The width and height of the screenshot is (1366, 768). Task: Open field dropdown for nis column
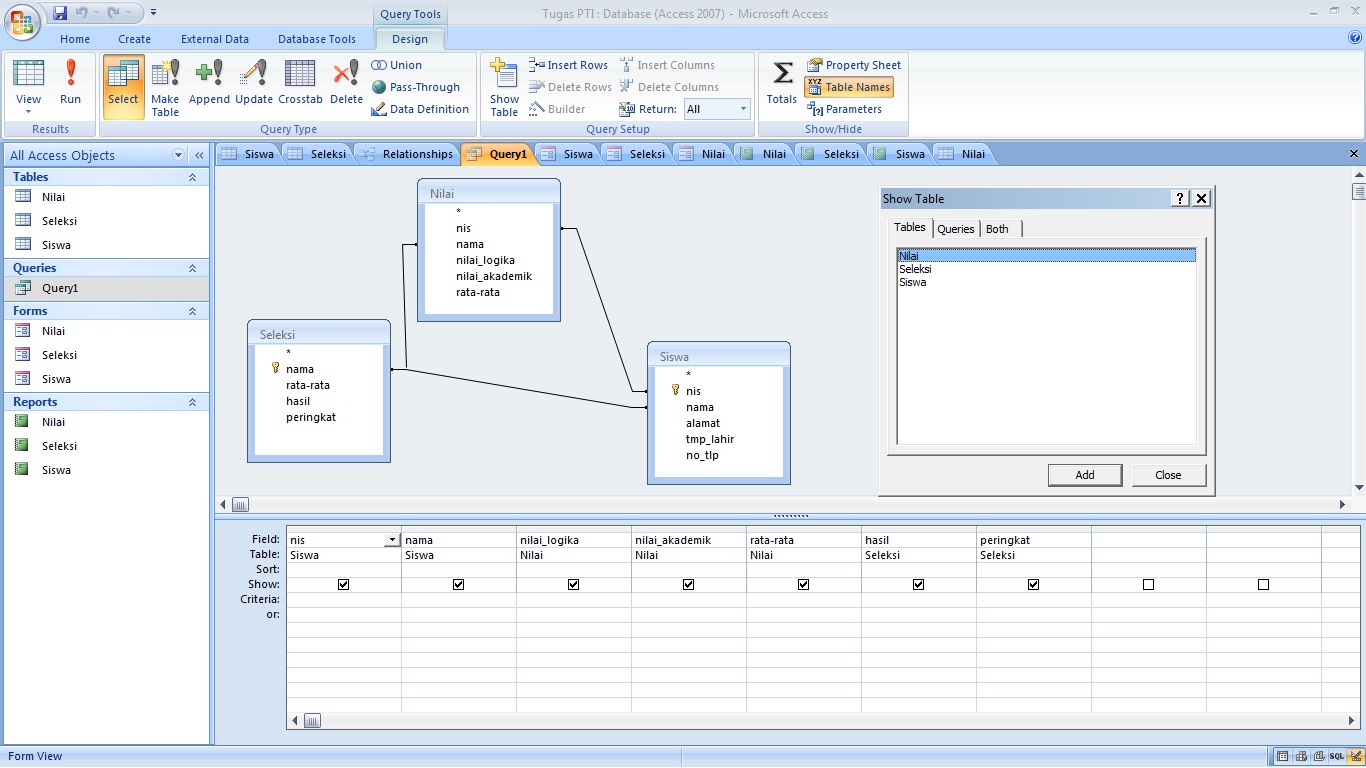pyautogui.click(x=392, y=540)
